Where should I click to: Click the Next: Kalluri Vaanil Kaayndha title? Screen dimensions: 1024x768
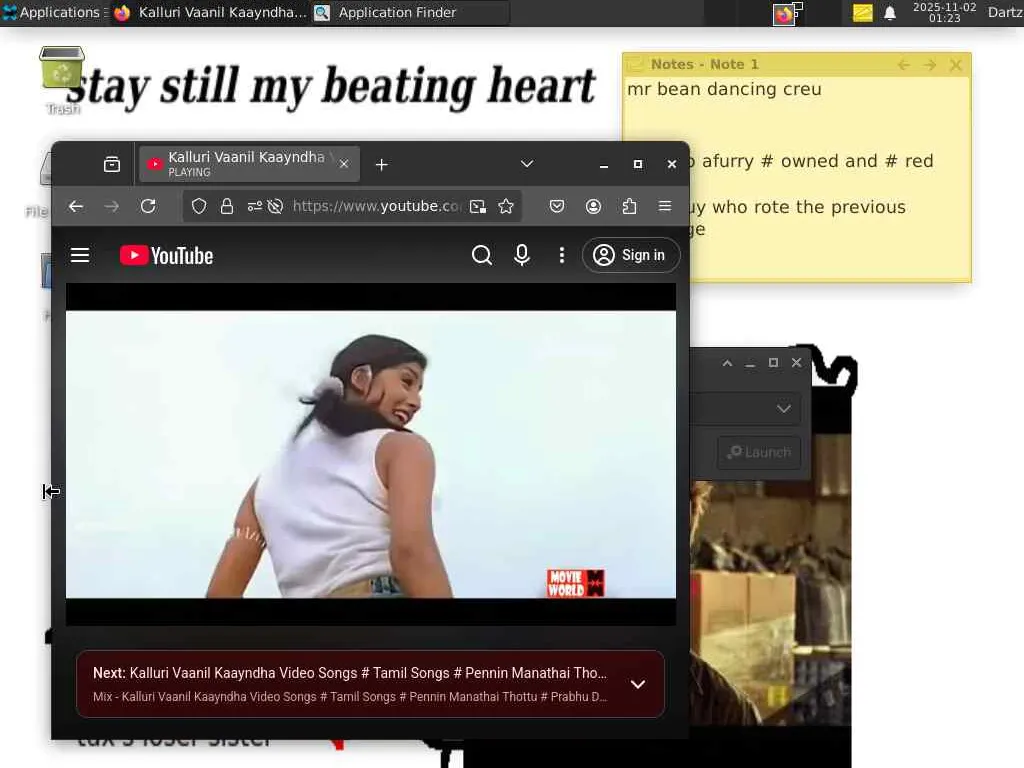click(350, 673)
